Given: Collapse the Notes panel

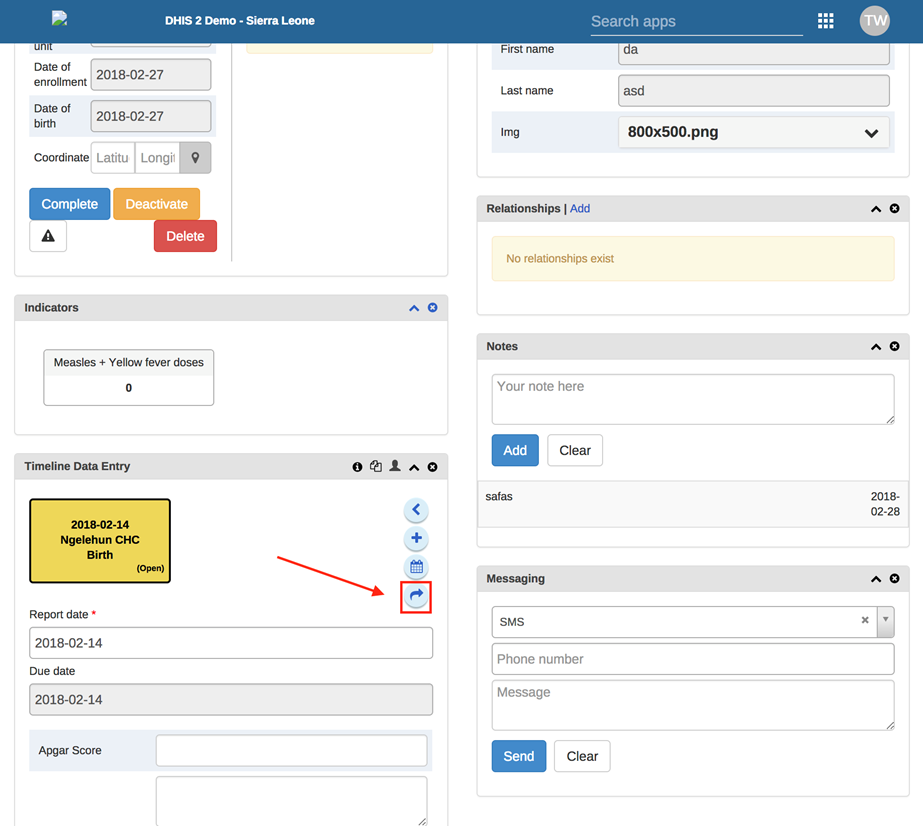Looking at the screenshot, I should (x=876, y=347).
